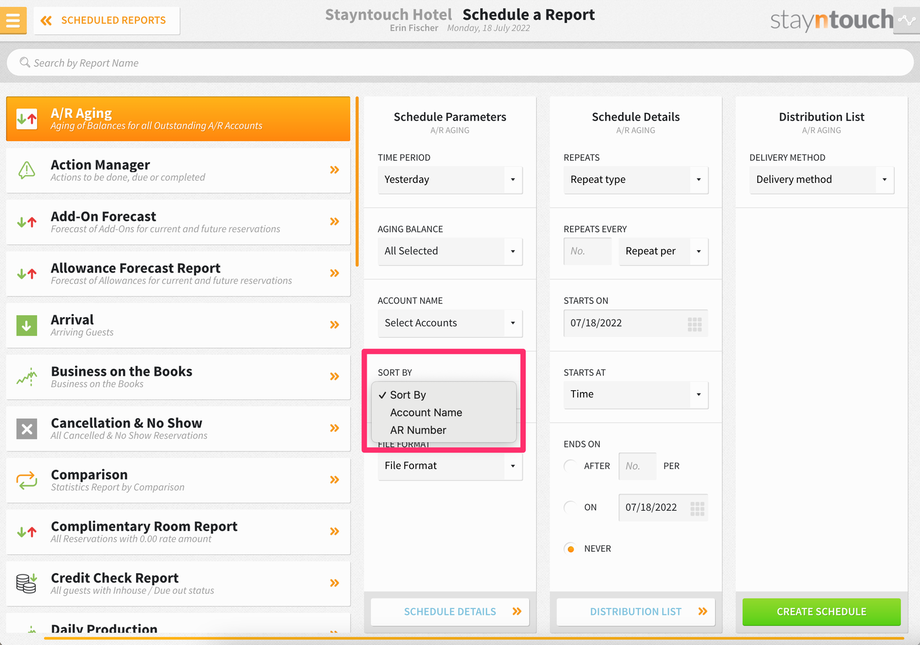This screenshot has width=920, height=645.
Task: Open the Time Period Yesterday dropdown
Action: pyautogui.click(x=450, y=180)
